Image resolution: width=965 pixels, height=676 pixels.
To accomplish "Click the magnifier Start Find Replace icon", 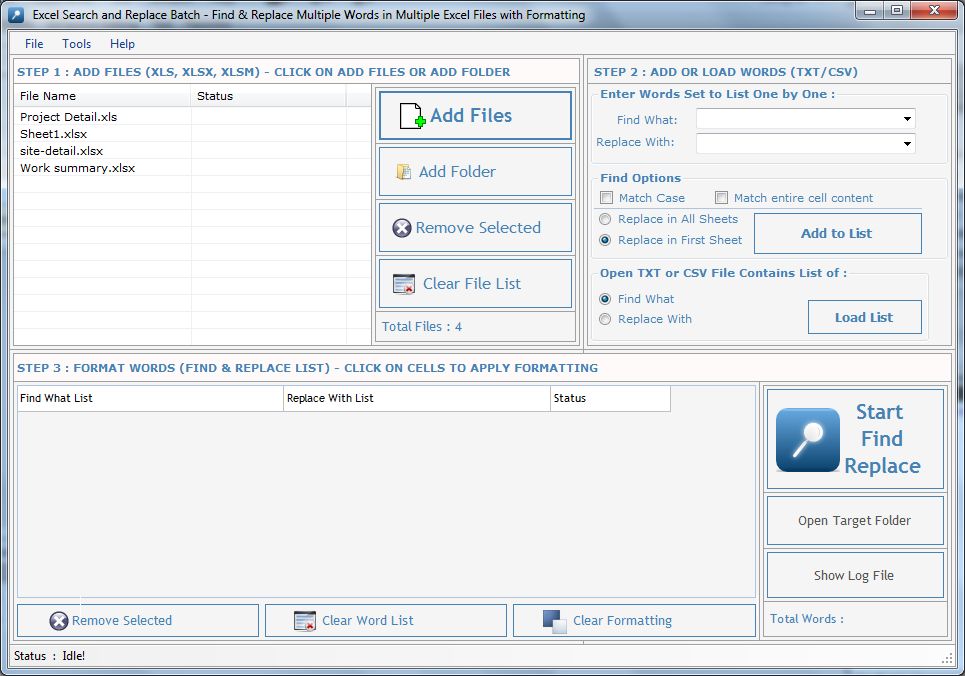I will 807,440.
